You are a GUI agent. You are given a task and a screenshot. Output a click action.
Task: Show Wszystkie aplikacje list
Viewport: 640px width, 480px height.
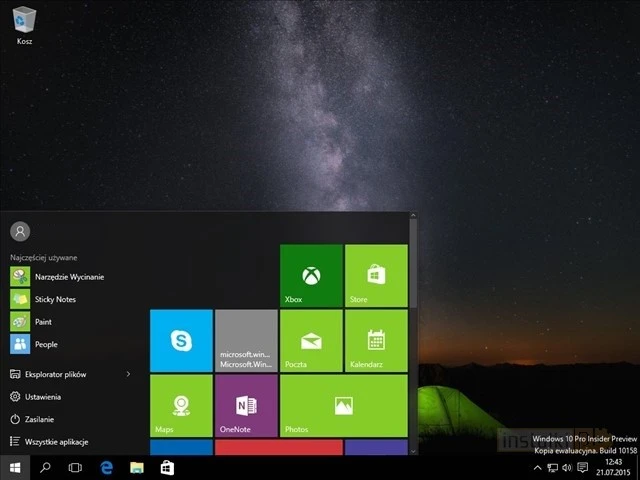tap(55, 442)
